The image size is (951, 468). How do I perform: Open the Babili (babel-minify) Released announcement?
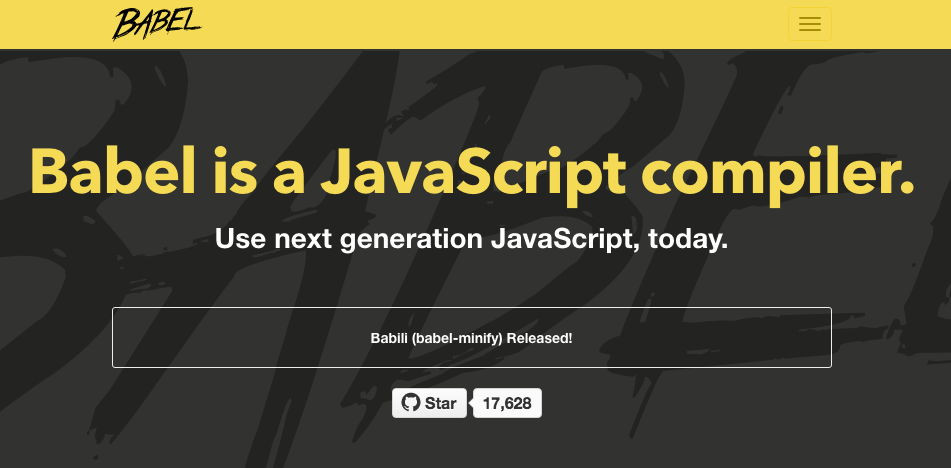[x=471, y=338]
